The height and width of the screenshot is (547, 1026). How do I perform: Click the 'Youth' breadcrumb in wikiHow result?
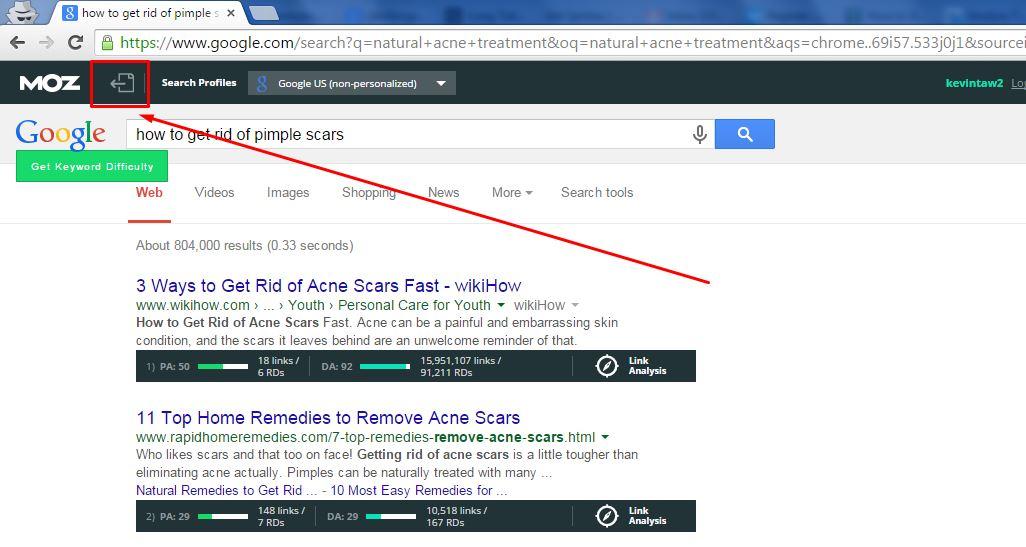[306, 305]
